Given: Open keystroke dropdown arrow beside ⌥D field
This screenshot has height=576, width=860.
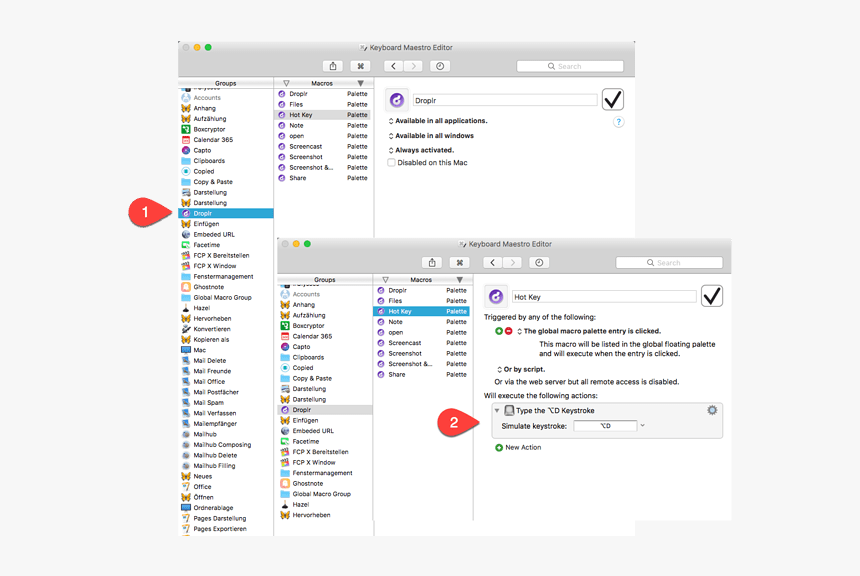Looking at the screenshot, I should [x=643, y=425].
